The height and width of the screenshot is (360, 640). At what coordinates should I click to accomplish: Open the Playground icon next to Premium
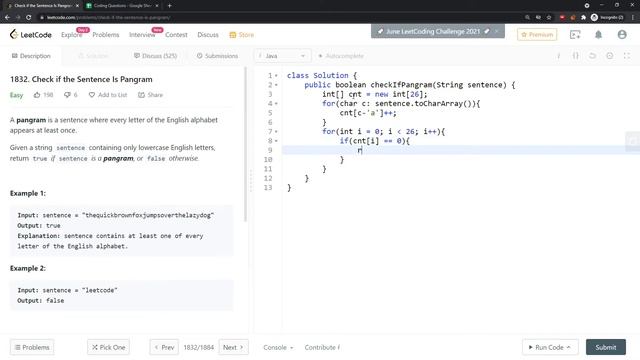(x=575, y=35)
